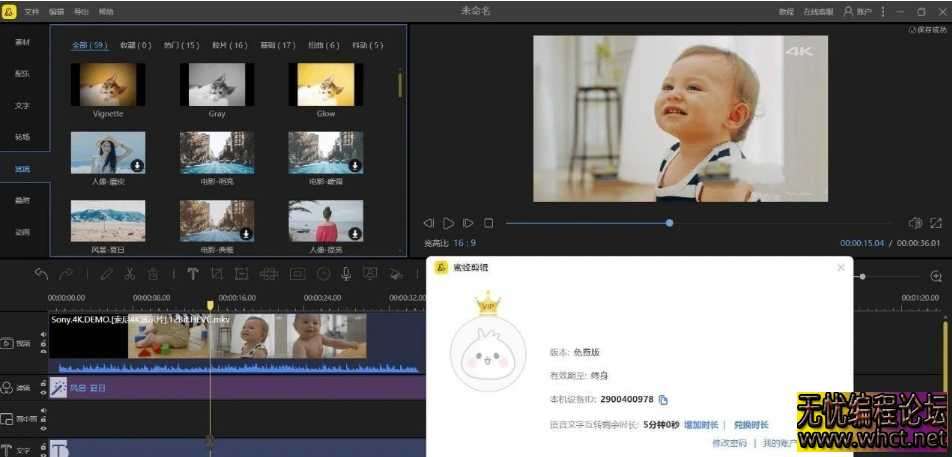Click the trash delete icon in toolbar

click(x=153, y=274)
